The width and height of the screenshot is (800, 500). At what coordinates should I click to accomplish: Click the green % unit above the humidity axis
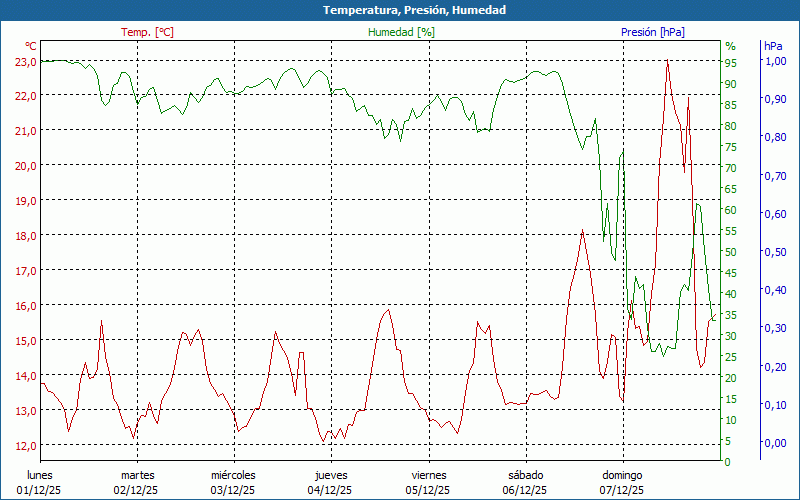click(x=730, y=46)
